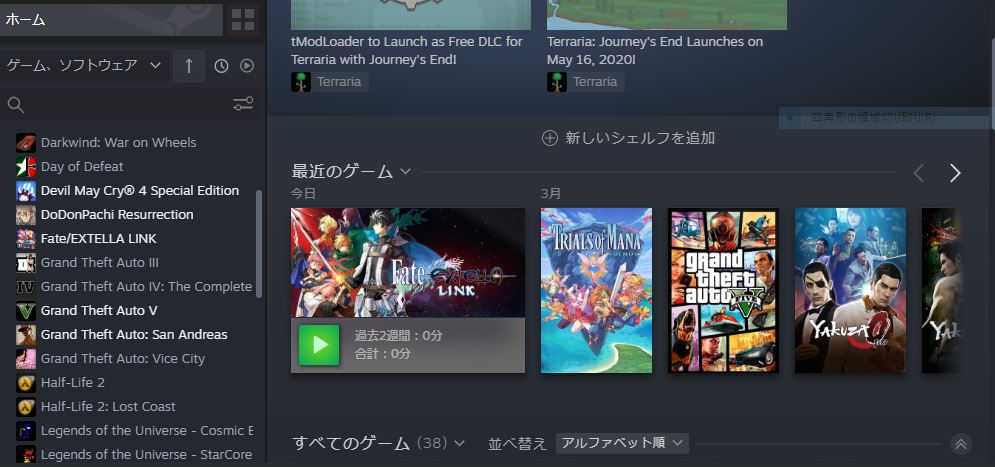
Task: Click the library search magnifier icon
Action: (16, 105)
